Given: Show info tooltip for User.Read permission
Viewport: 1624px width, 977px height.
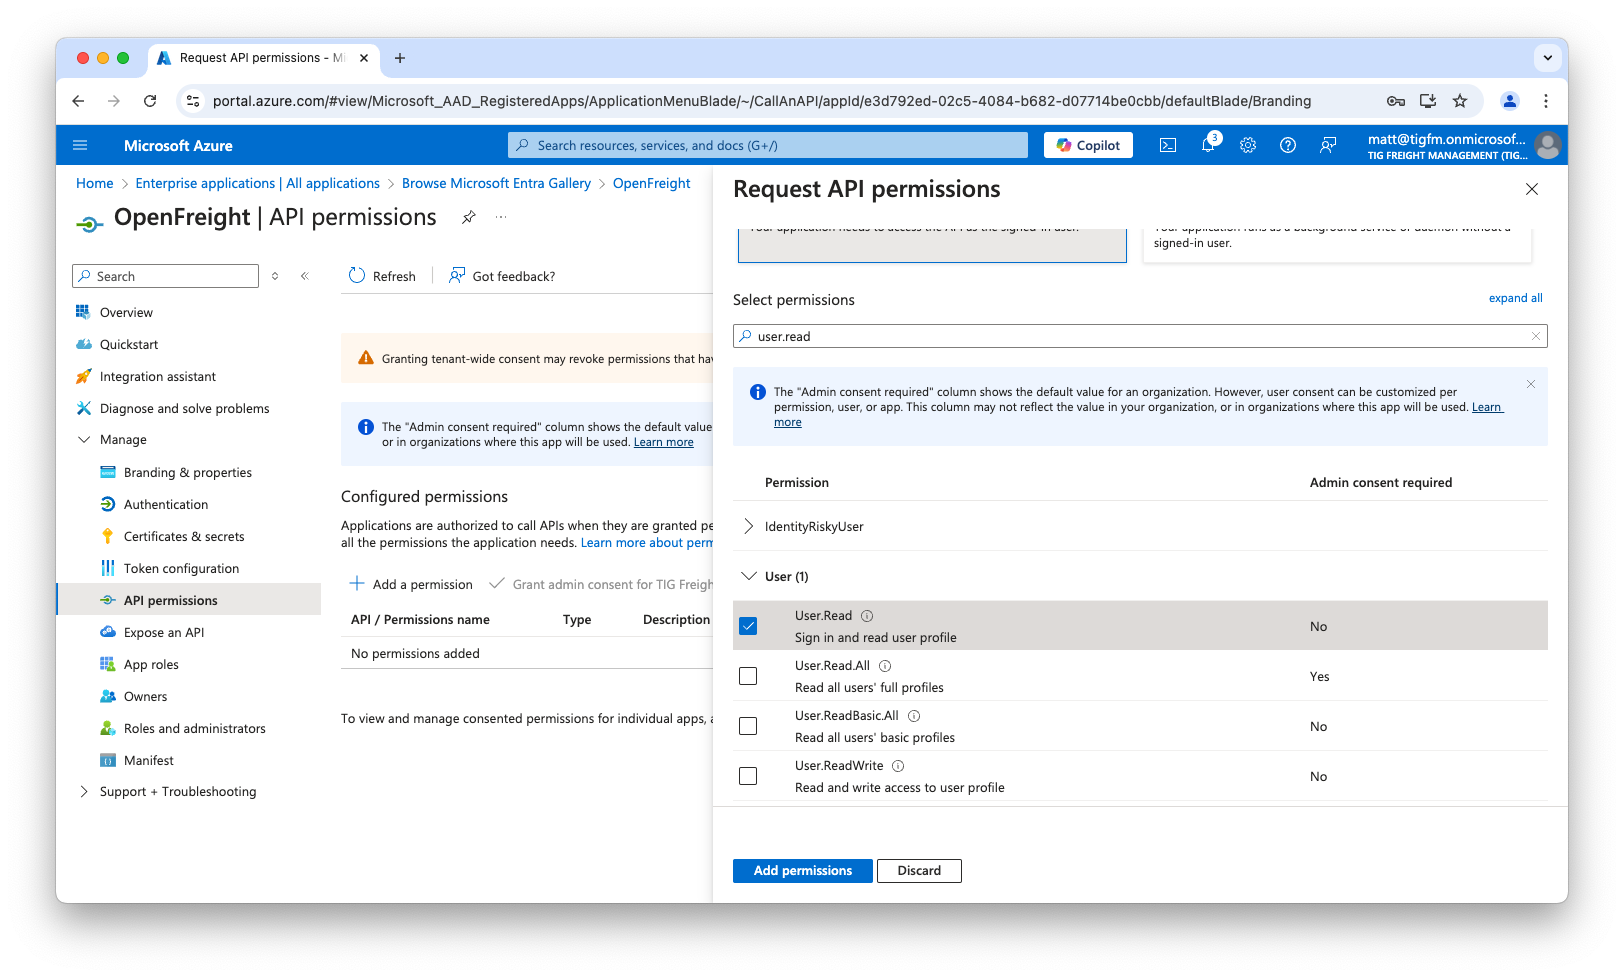Looking at the screenshot, I should (x=867, y=616).
